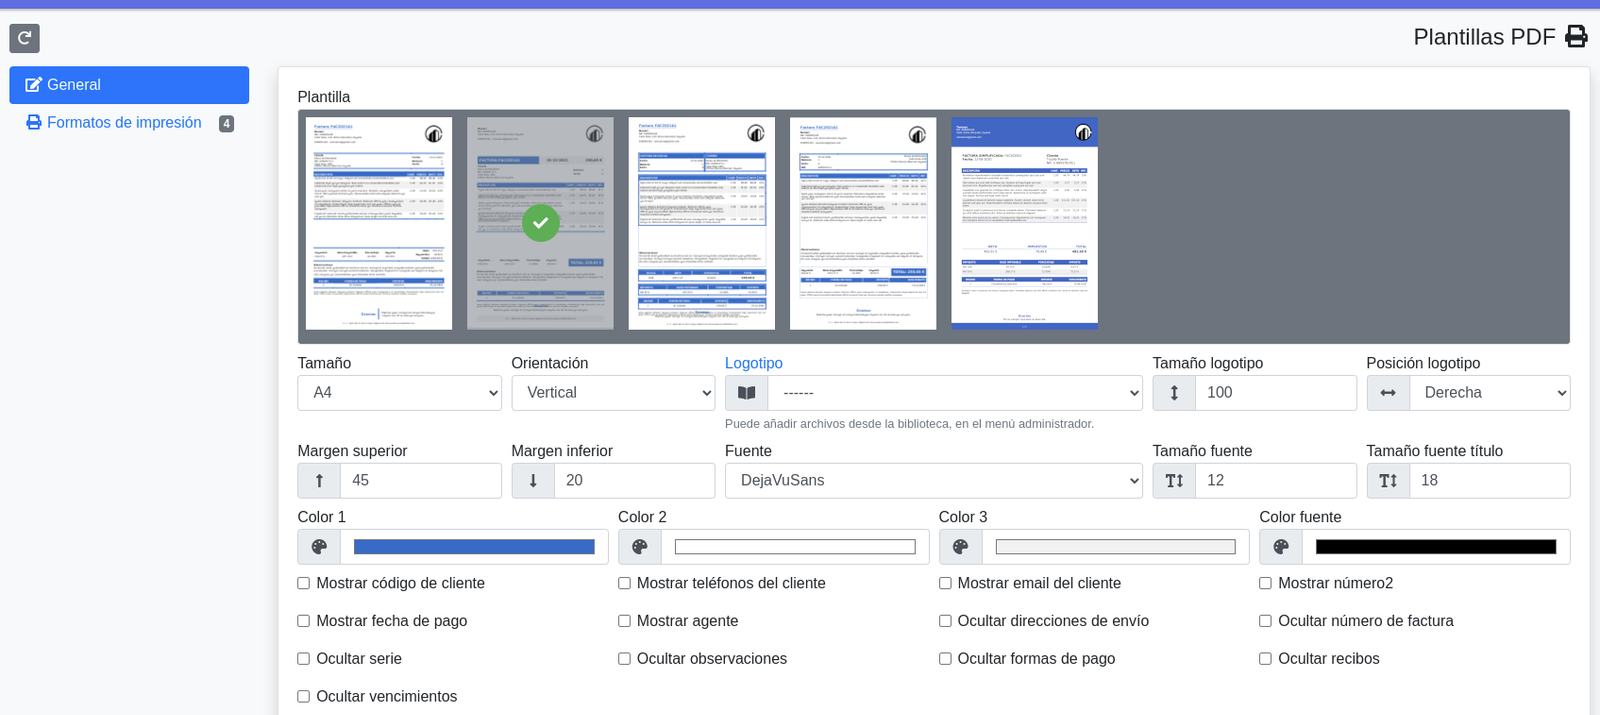This screenshot has height=715, width=1600.
Task: Select the third template thumbnail
Action: pyautogui.click(x=702, y=224)
